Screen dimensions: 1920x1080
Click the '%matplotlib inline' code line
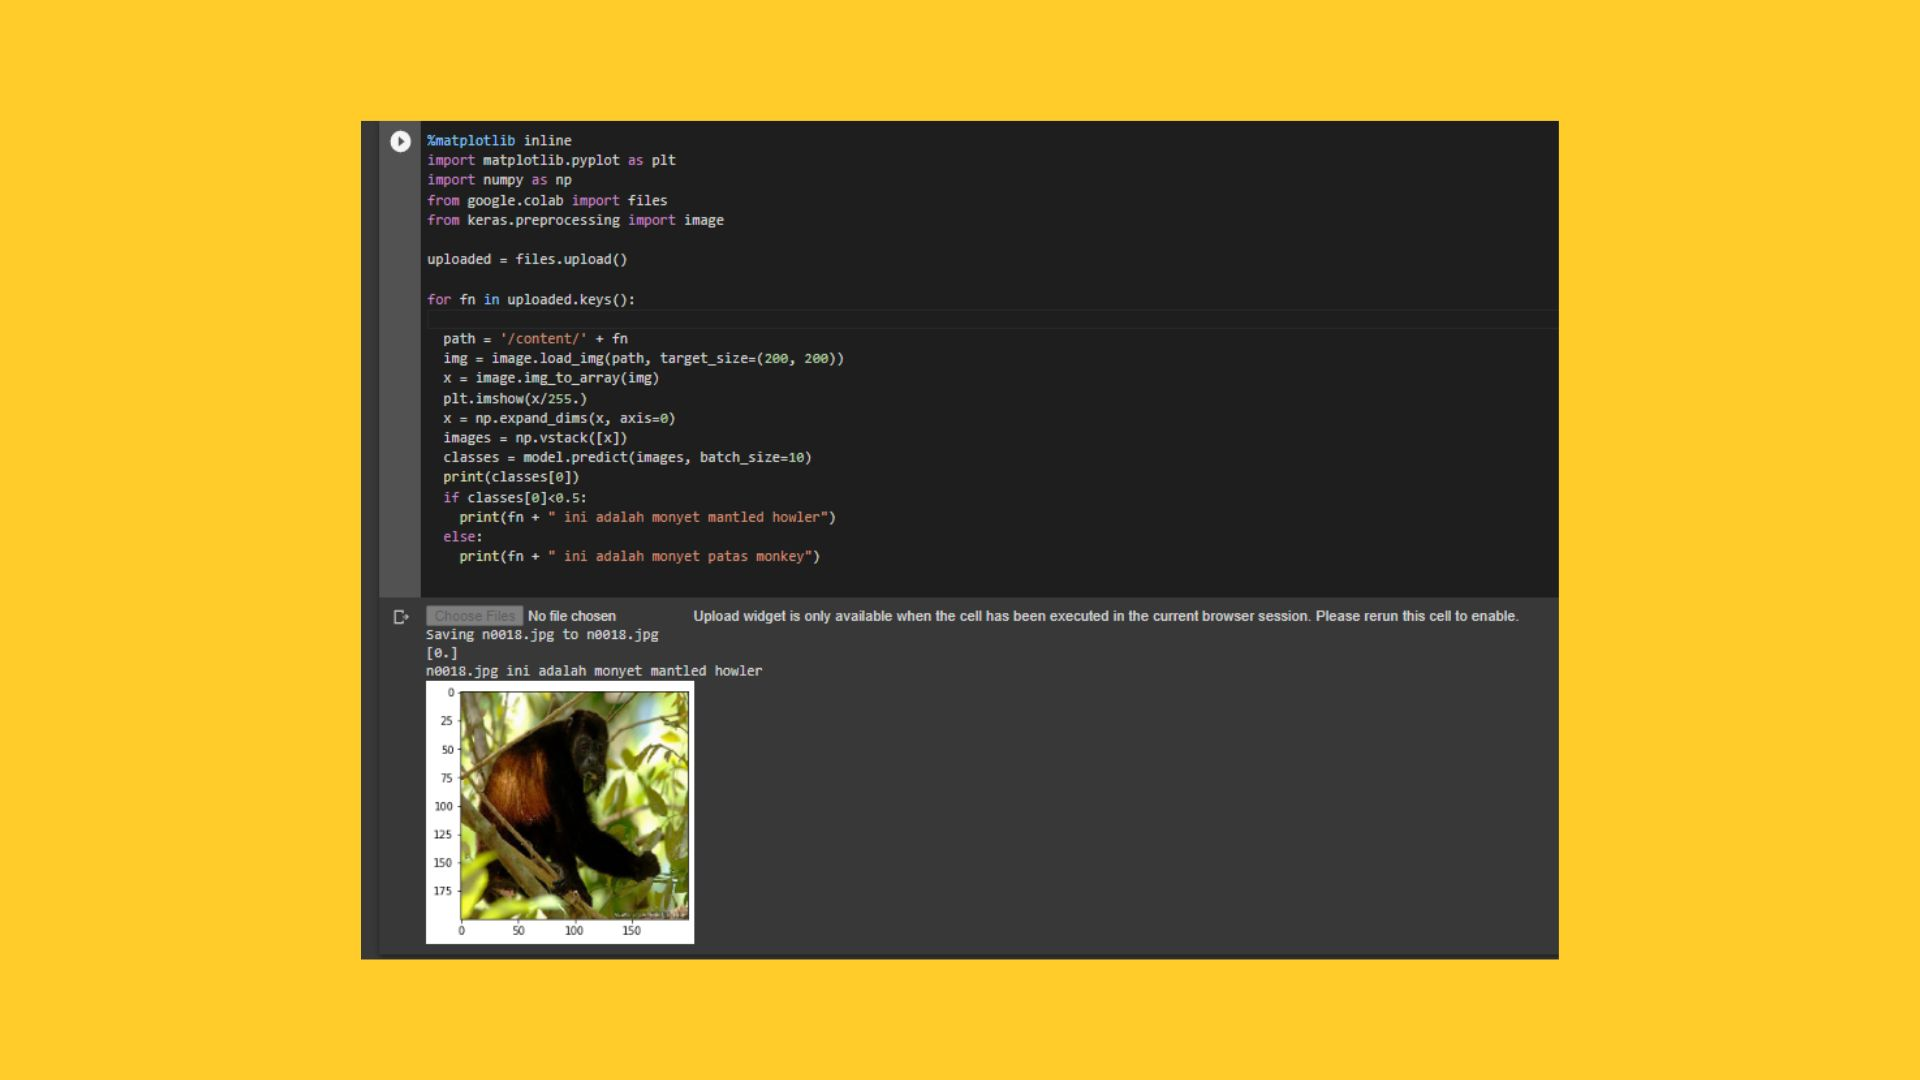(499, 141)
